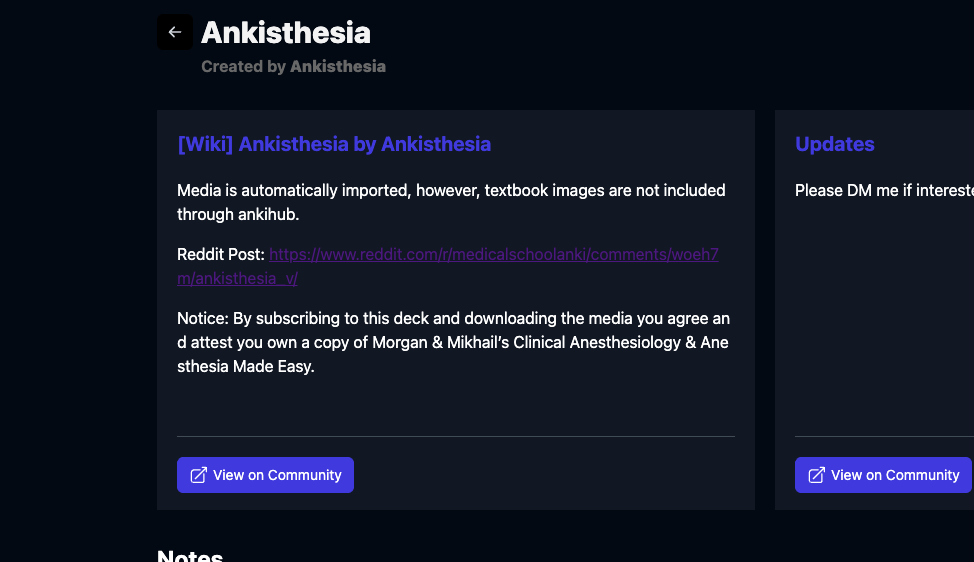The height and width of the screenshot is (562, 974).
Task: Select the Updates heading link
Action: 835,144
